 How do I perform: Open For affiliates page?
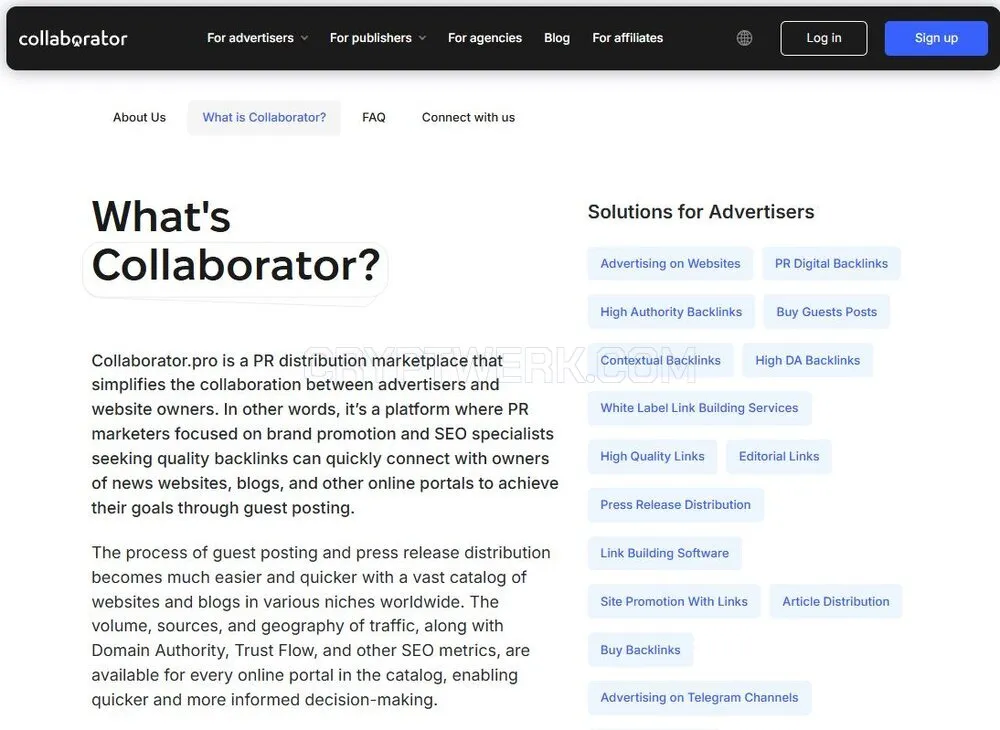click(x=628, y=38)
